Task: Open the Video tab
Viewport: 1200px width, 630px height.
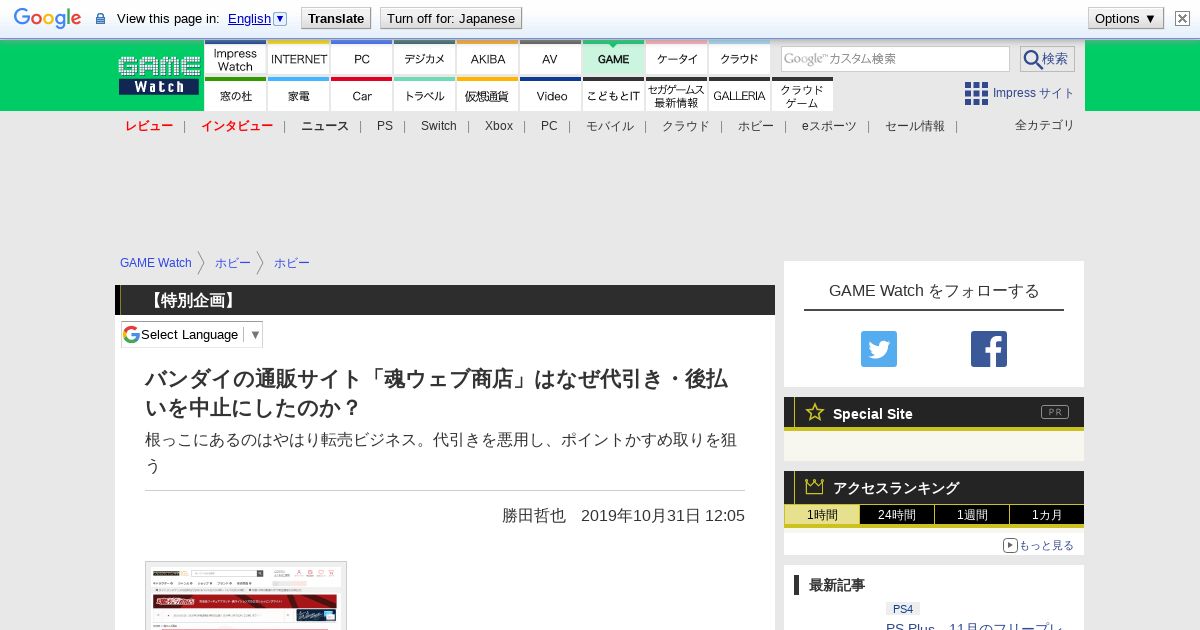Action: [550, 96]
